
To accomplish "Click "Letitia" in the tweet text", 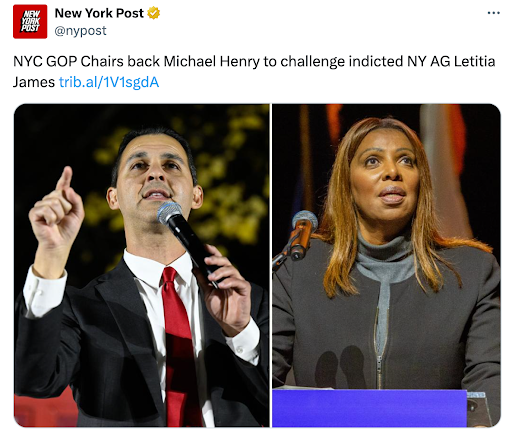I will pos(475,62).
